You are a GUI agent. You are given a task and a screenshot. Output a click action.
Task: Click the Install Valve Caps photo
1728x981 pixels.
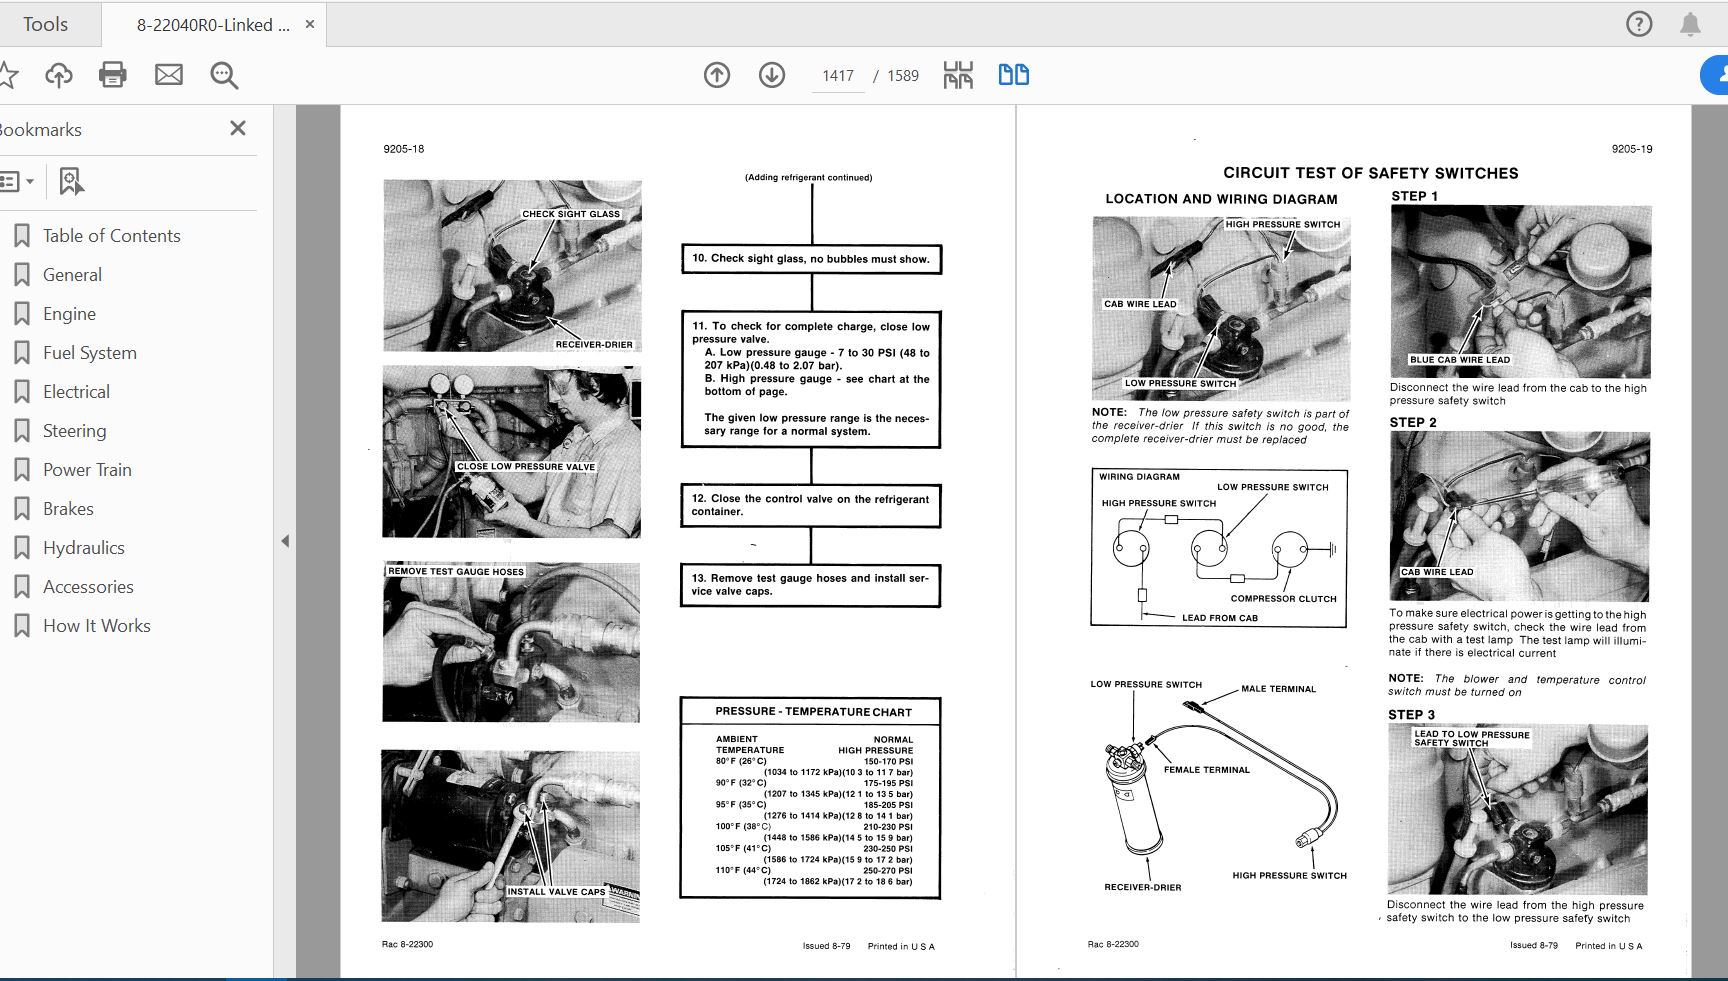pyautogui.click(x=510, y=836)
